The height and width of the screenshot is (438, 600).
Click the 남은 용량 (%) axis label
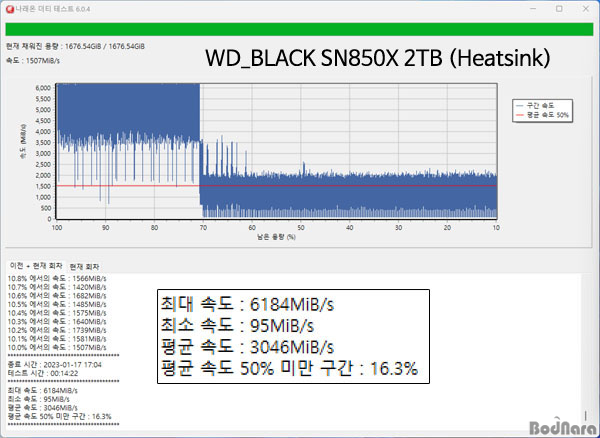click(x=276, y=237)
